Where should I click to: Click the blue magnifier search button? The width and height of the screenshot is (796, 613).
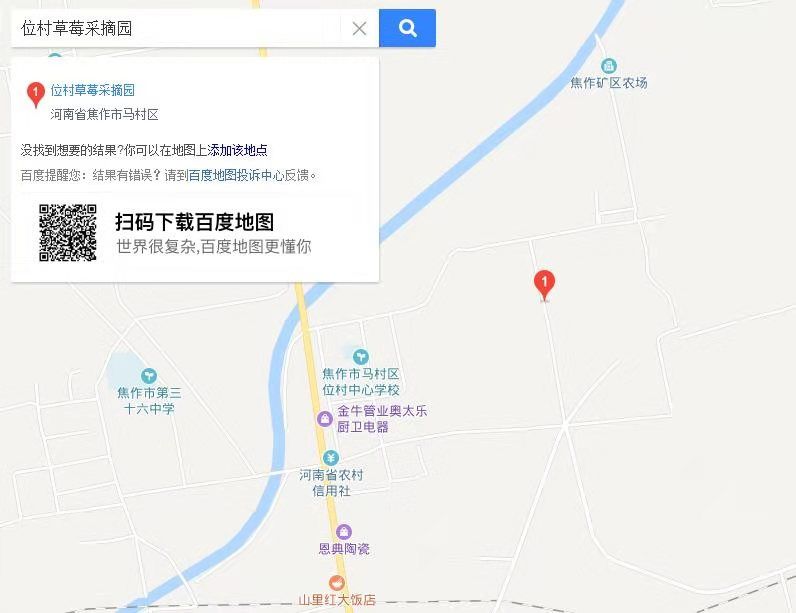point(407,28)
